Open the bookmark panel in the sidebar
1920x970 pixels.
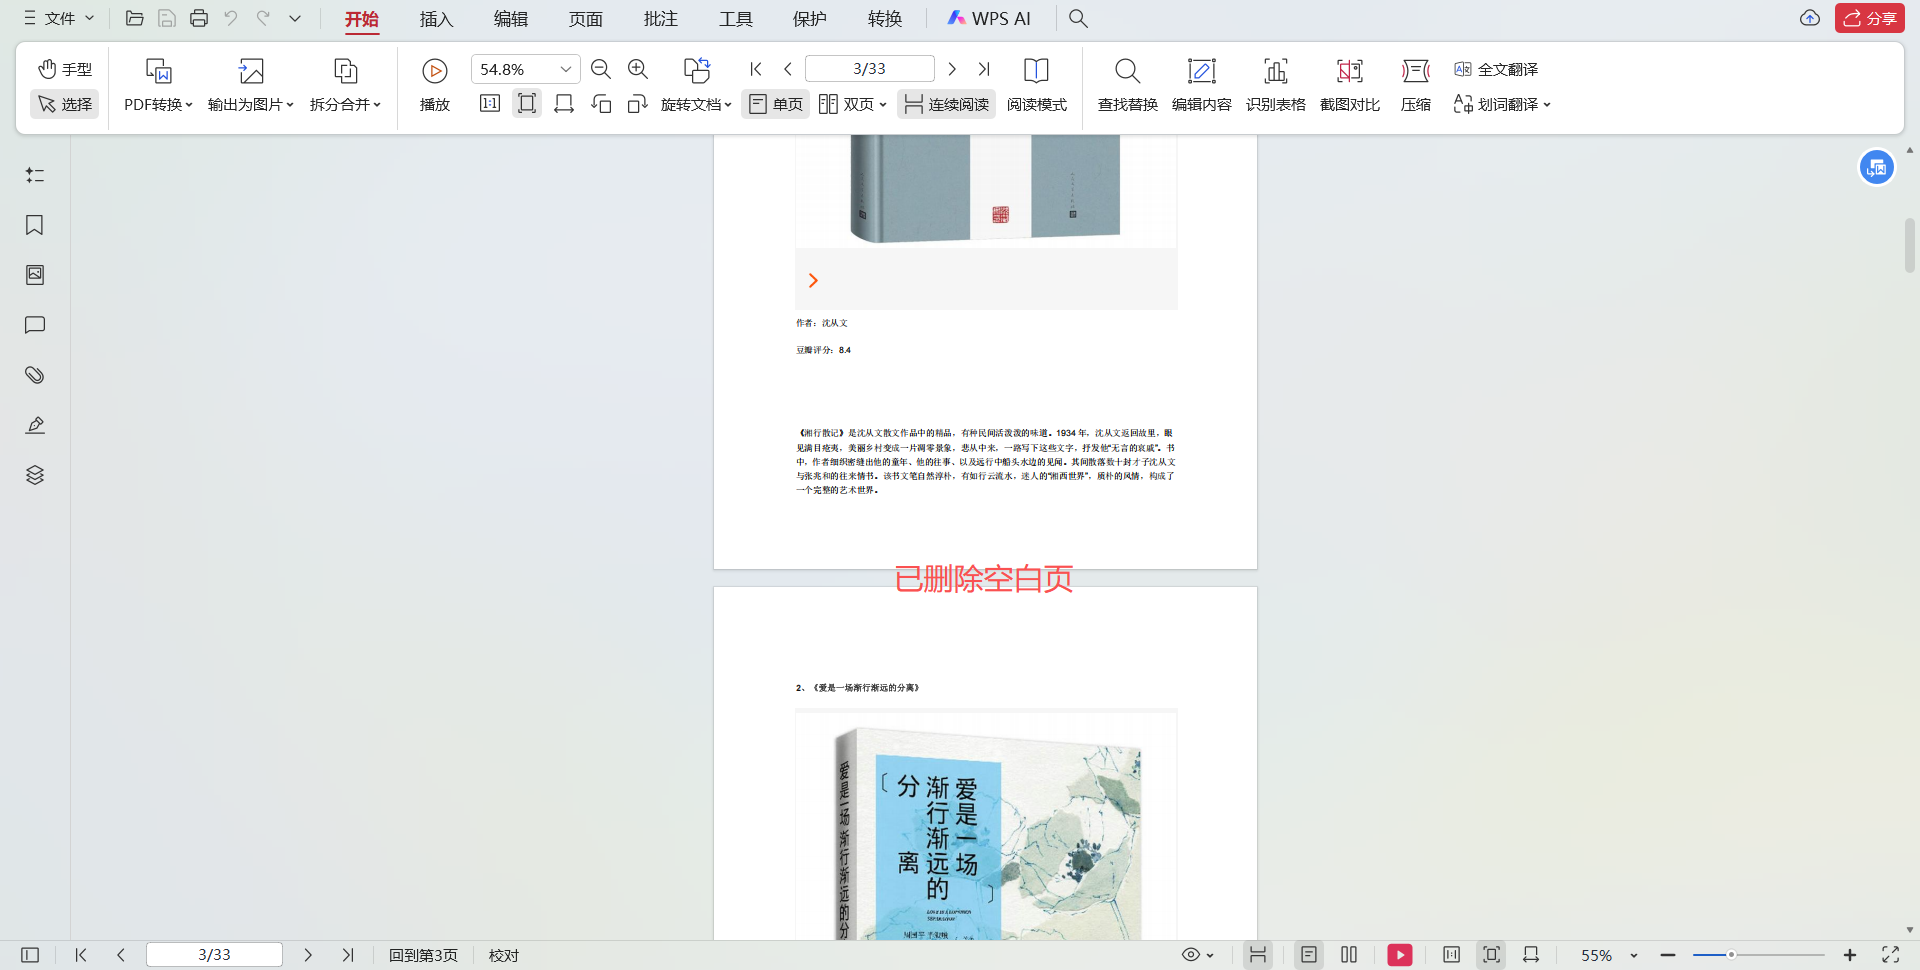[x=34, y=225]
